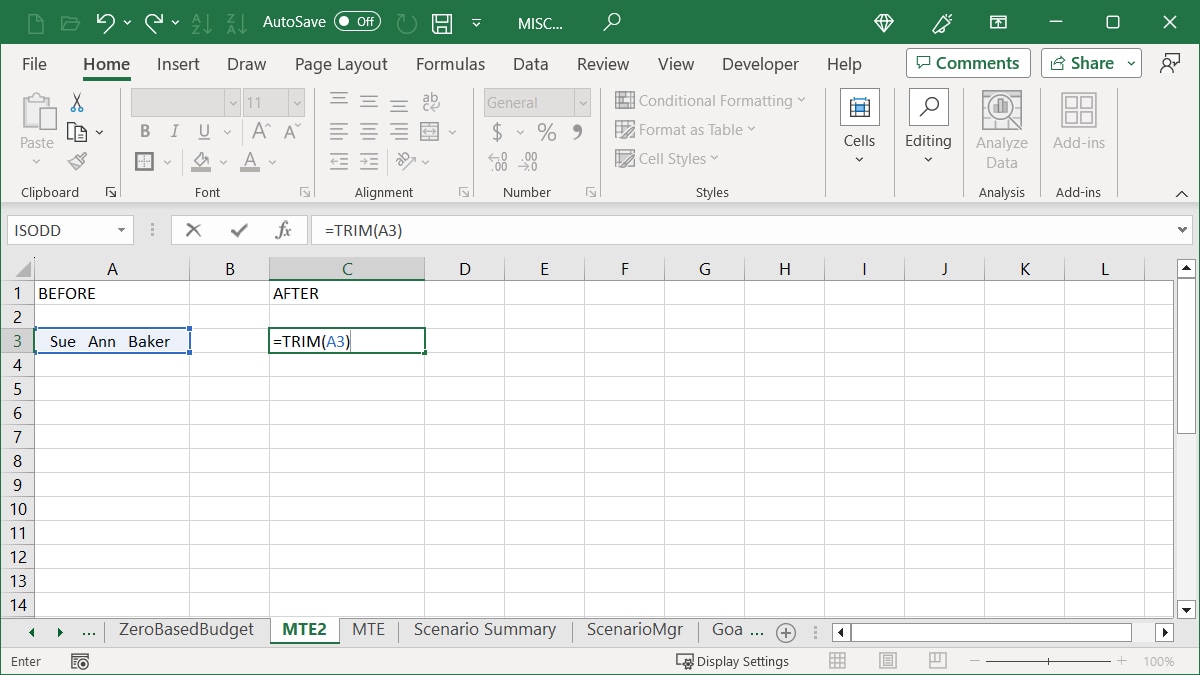Open the Analyze Data pane
1200x675 pixels.
pyautogui.click(x=1001, y=128)
